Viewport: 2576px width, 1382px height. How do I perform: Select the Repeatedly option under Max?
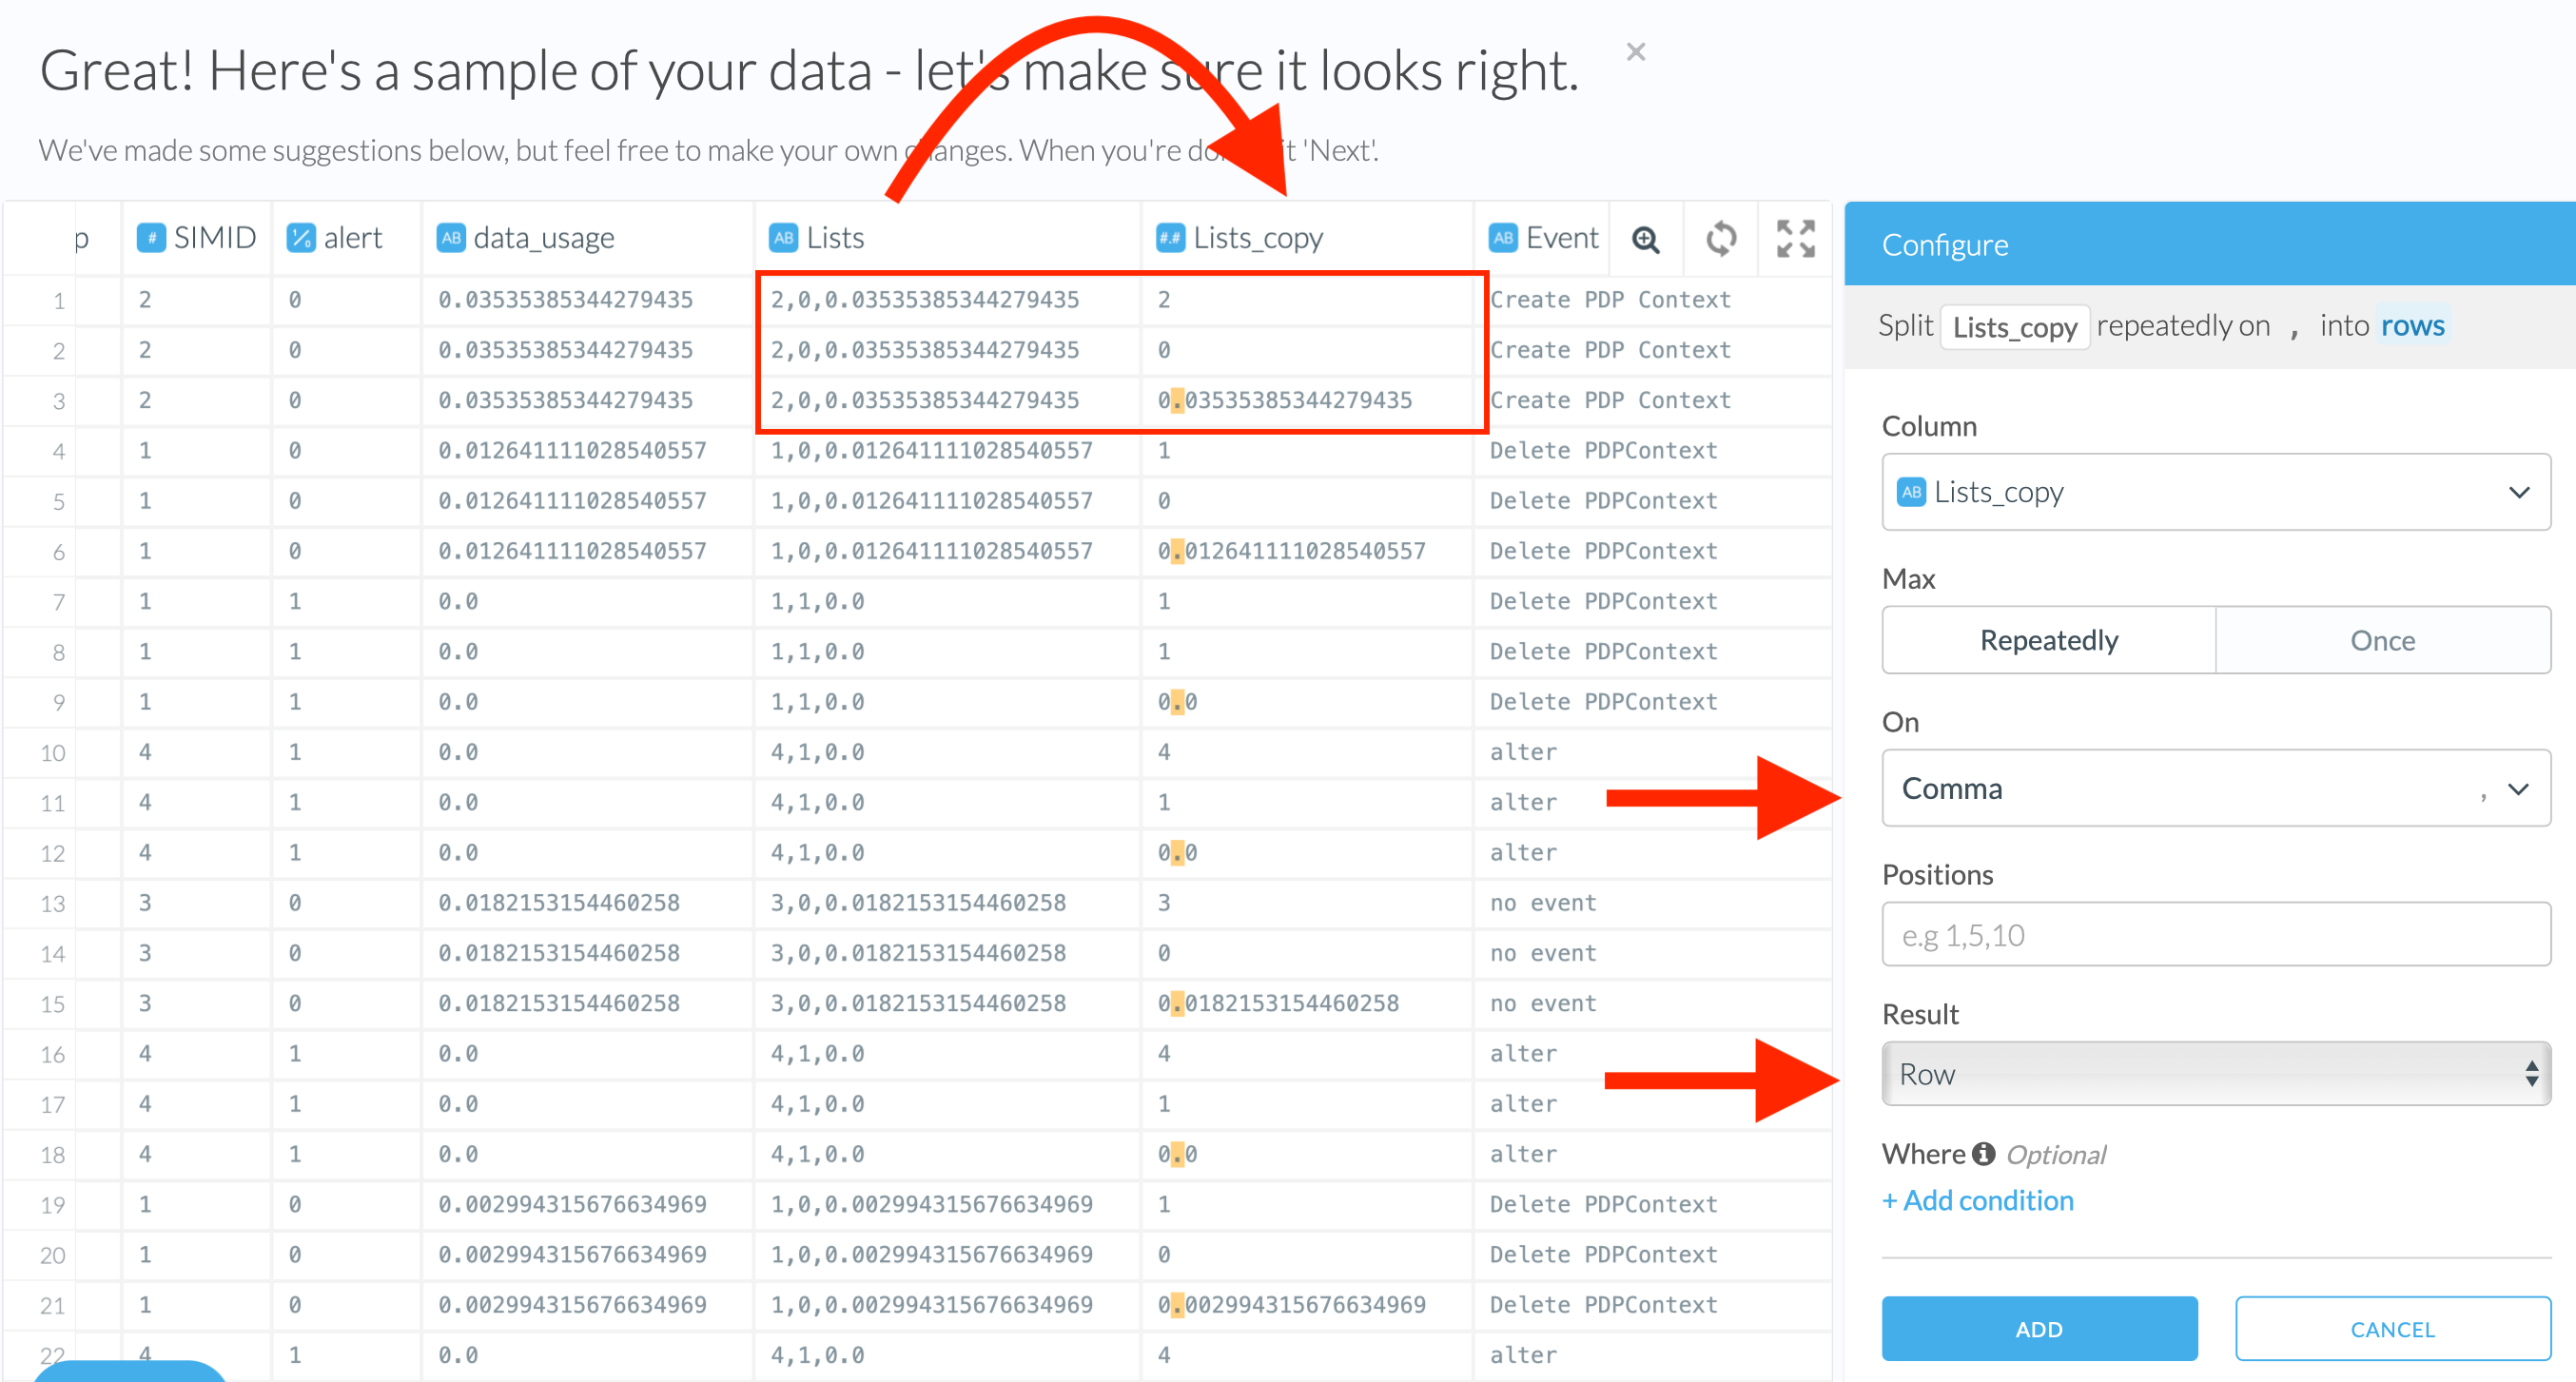point(2048,640)
